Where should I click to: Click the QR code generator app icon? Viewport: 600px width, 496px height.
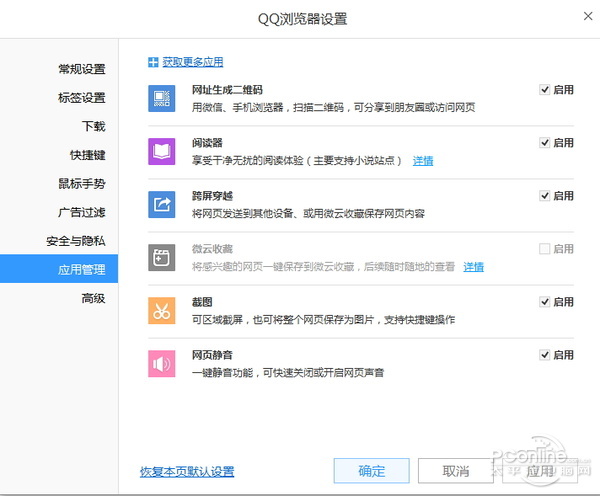click(x=161, y=98)
